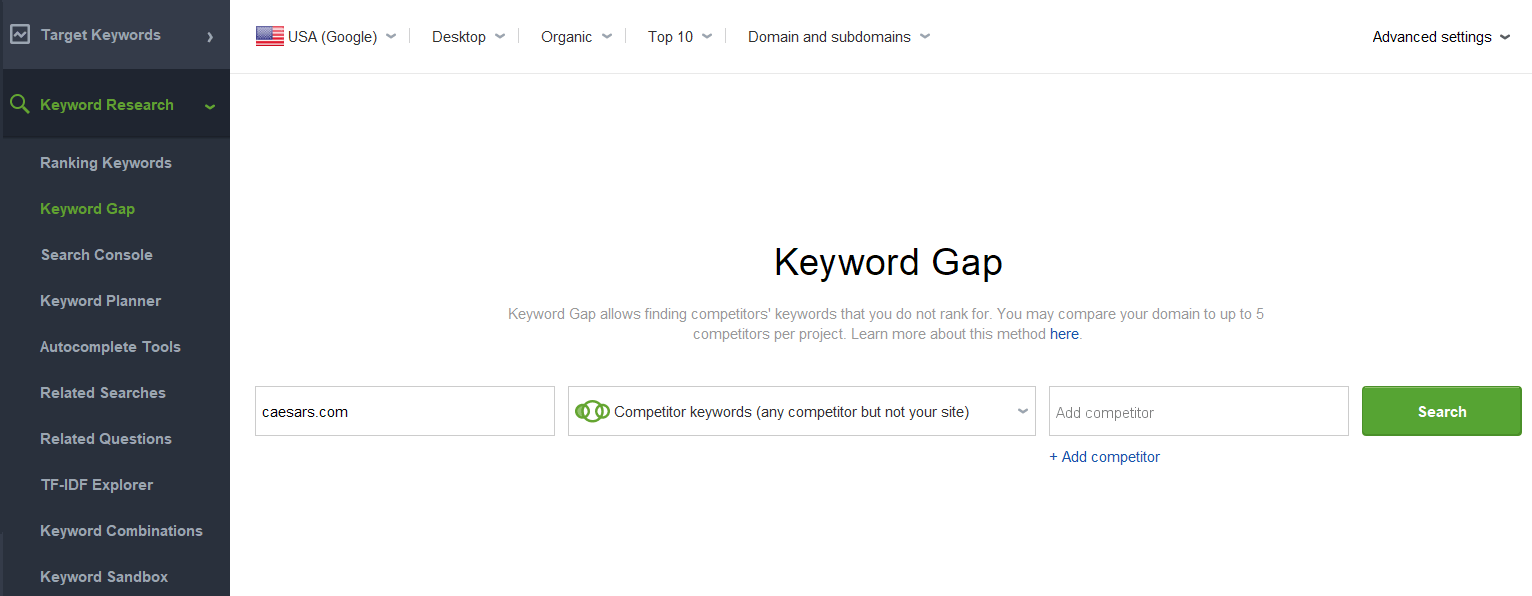Screen dimensions: 1532x596
Task: Expand Advanced settings
Action: pos(1440,37)
